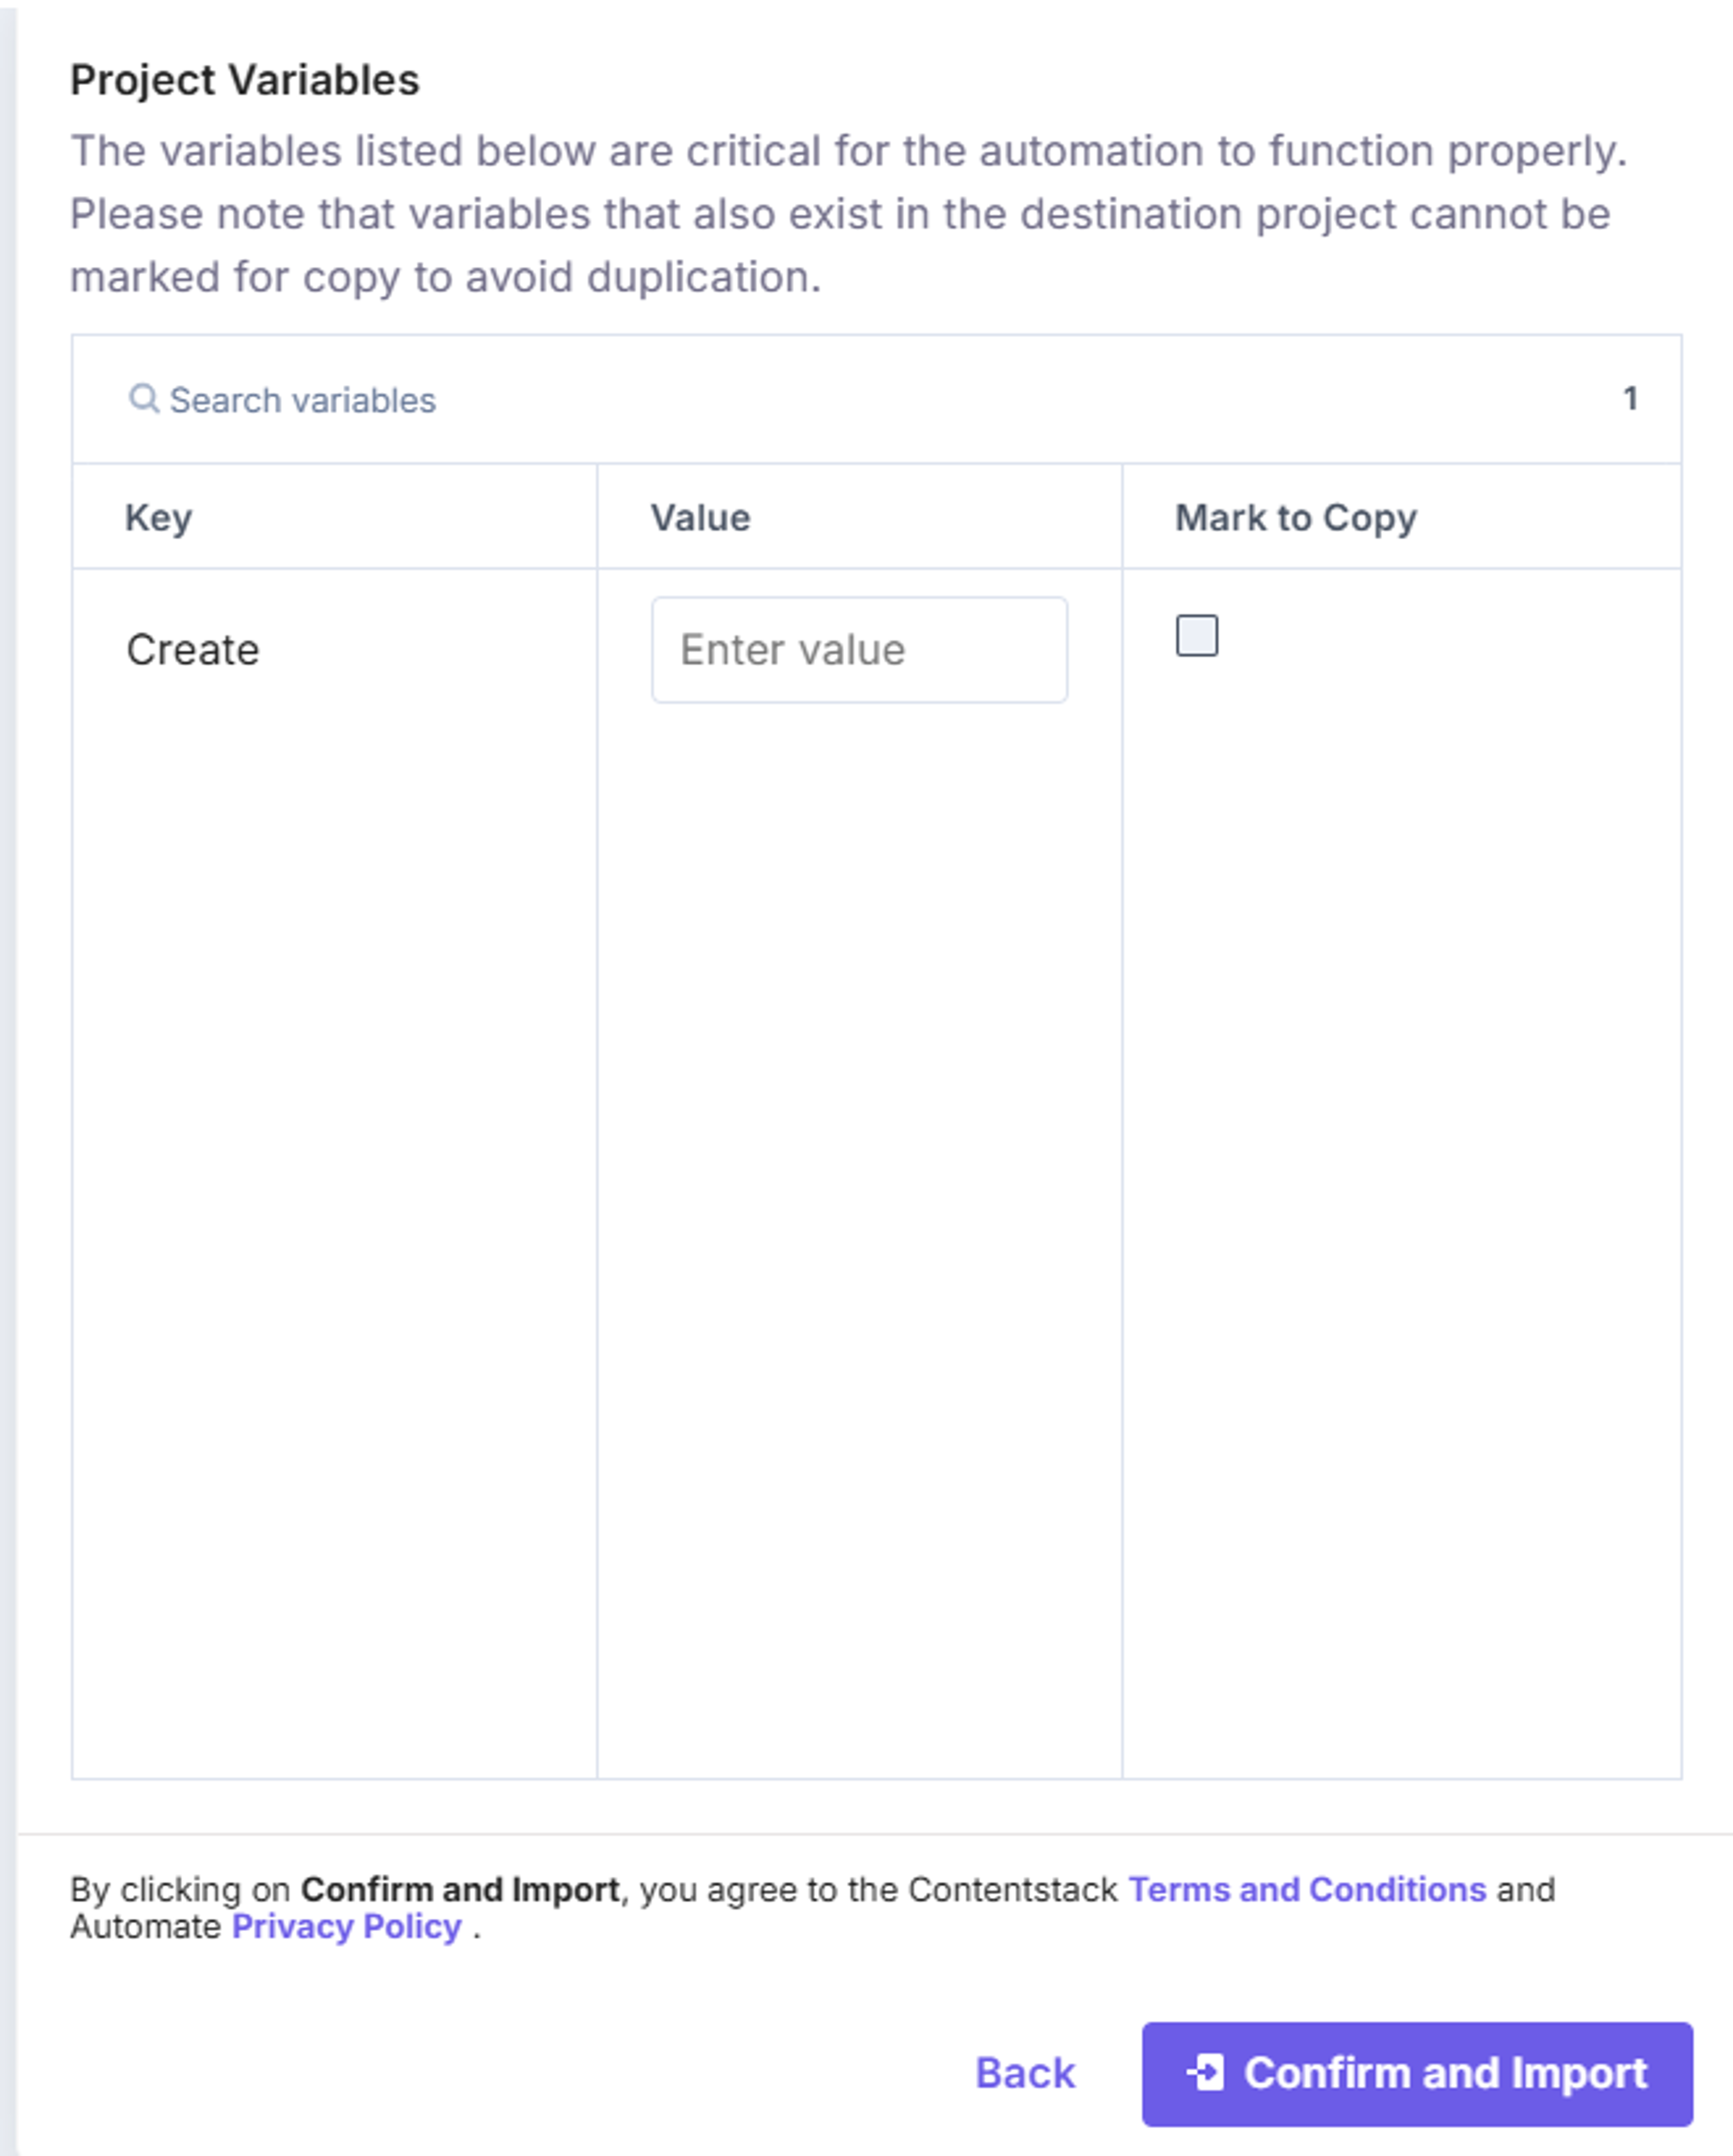Tick the Mark to Copy checkbox for Create
This screenshot has width=1733, height=2156.
[x=1196, y=636]
